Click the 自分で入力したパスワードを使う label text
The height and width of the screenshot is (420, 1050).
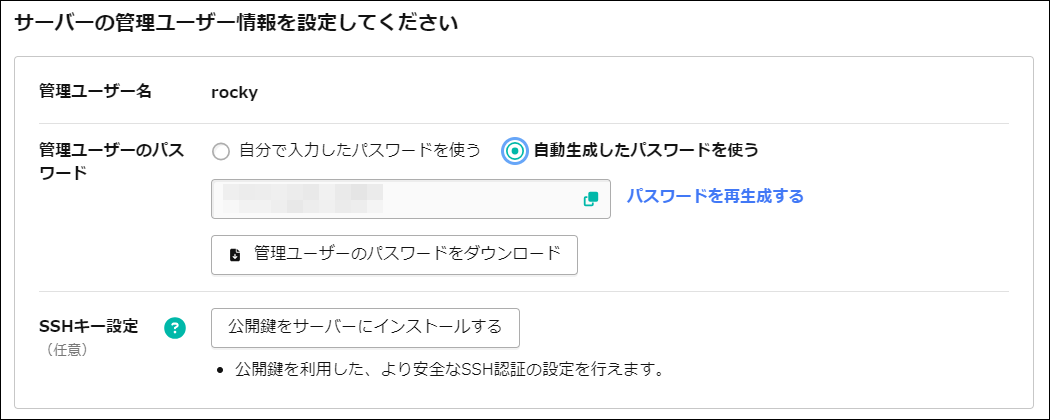click(x=360, y=151)
